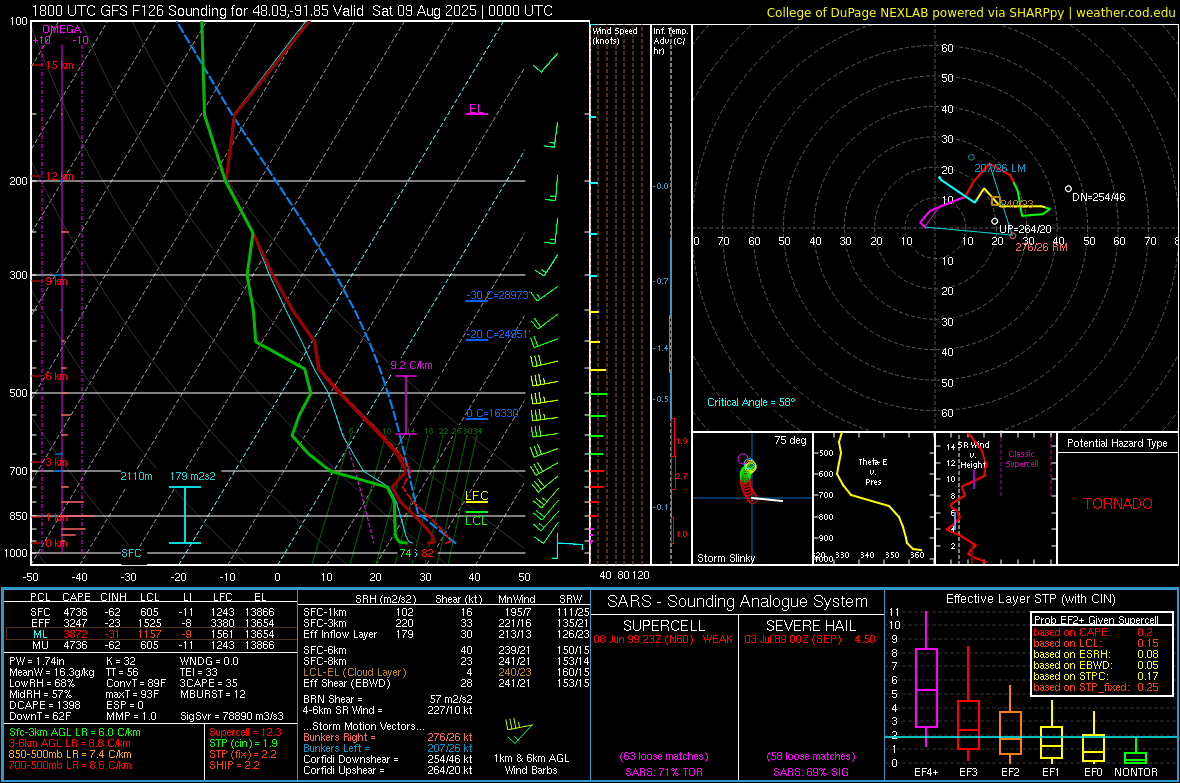Click the purple "Classic Supercell" label
This screenshot has height=783, width=1180.
pyautogui.click(x=1021, y=459)
